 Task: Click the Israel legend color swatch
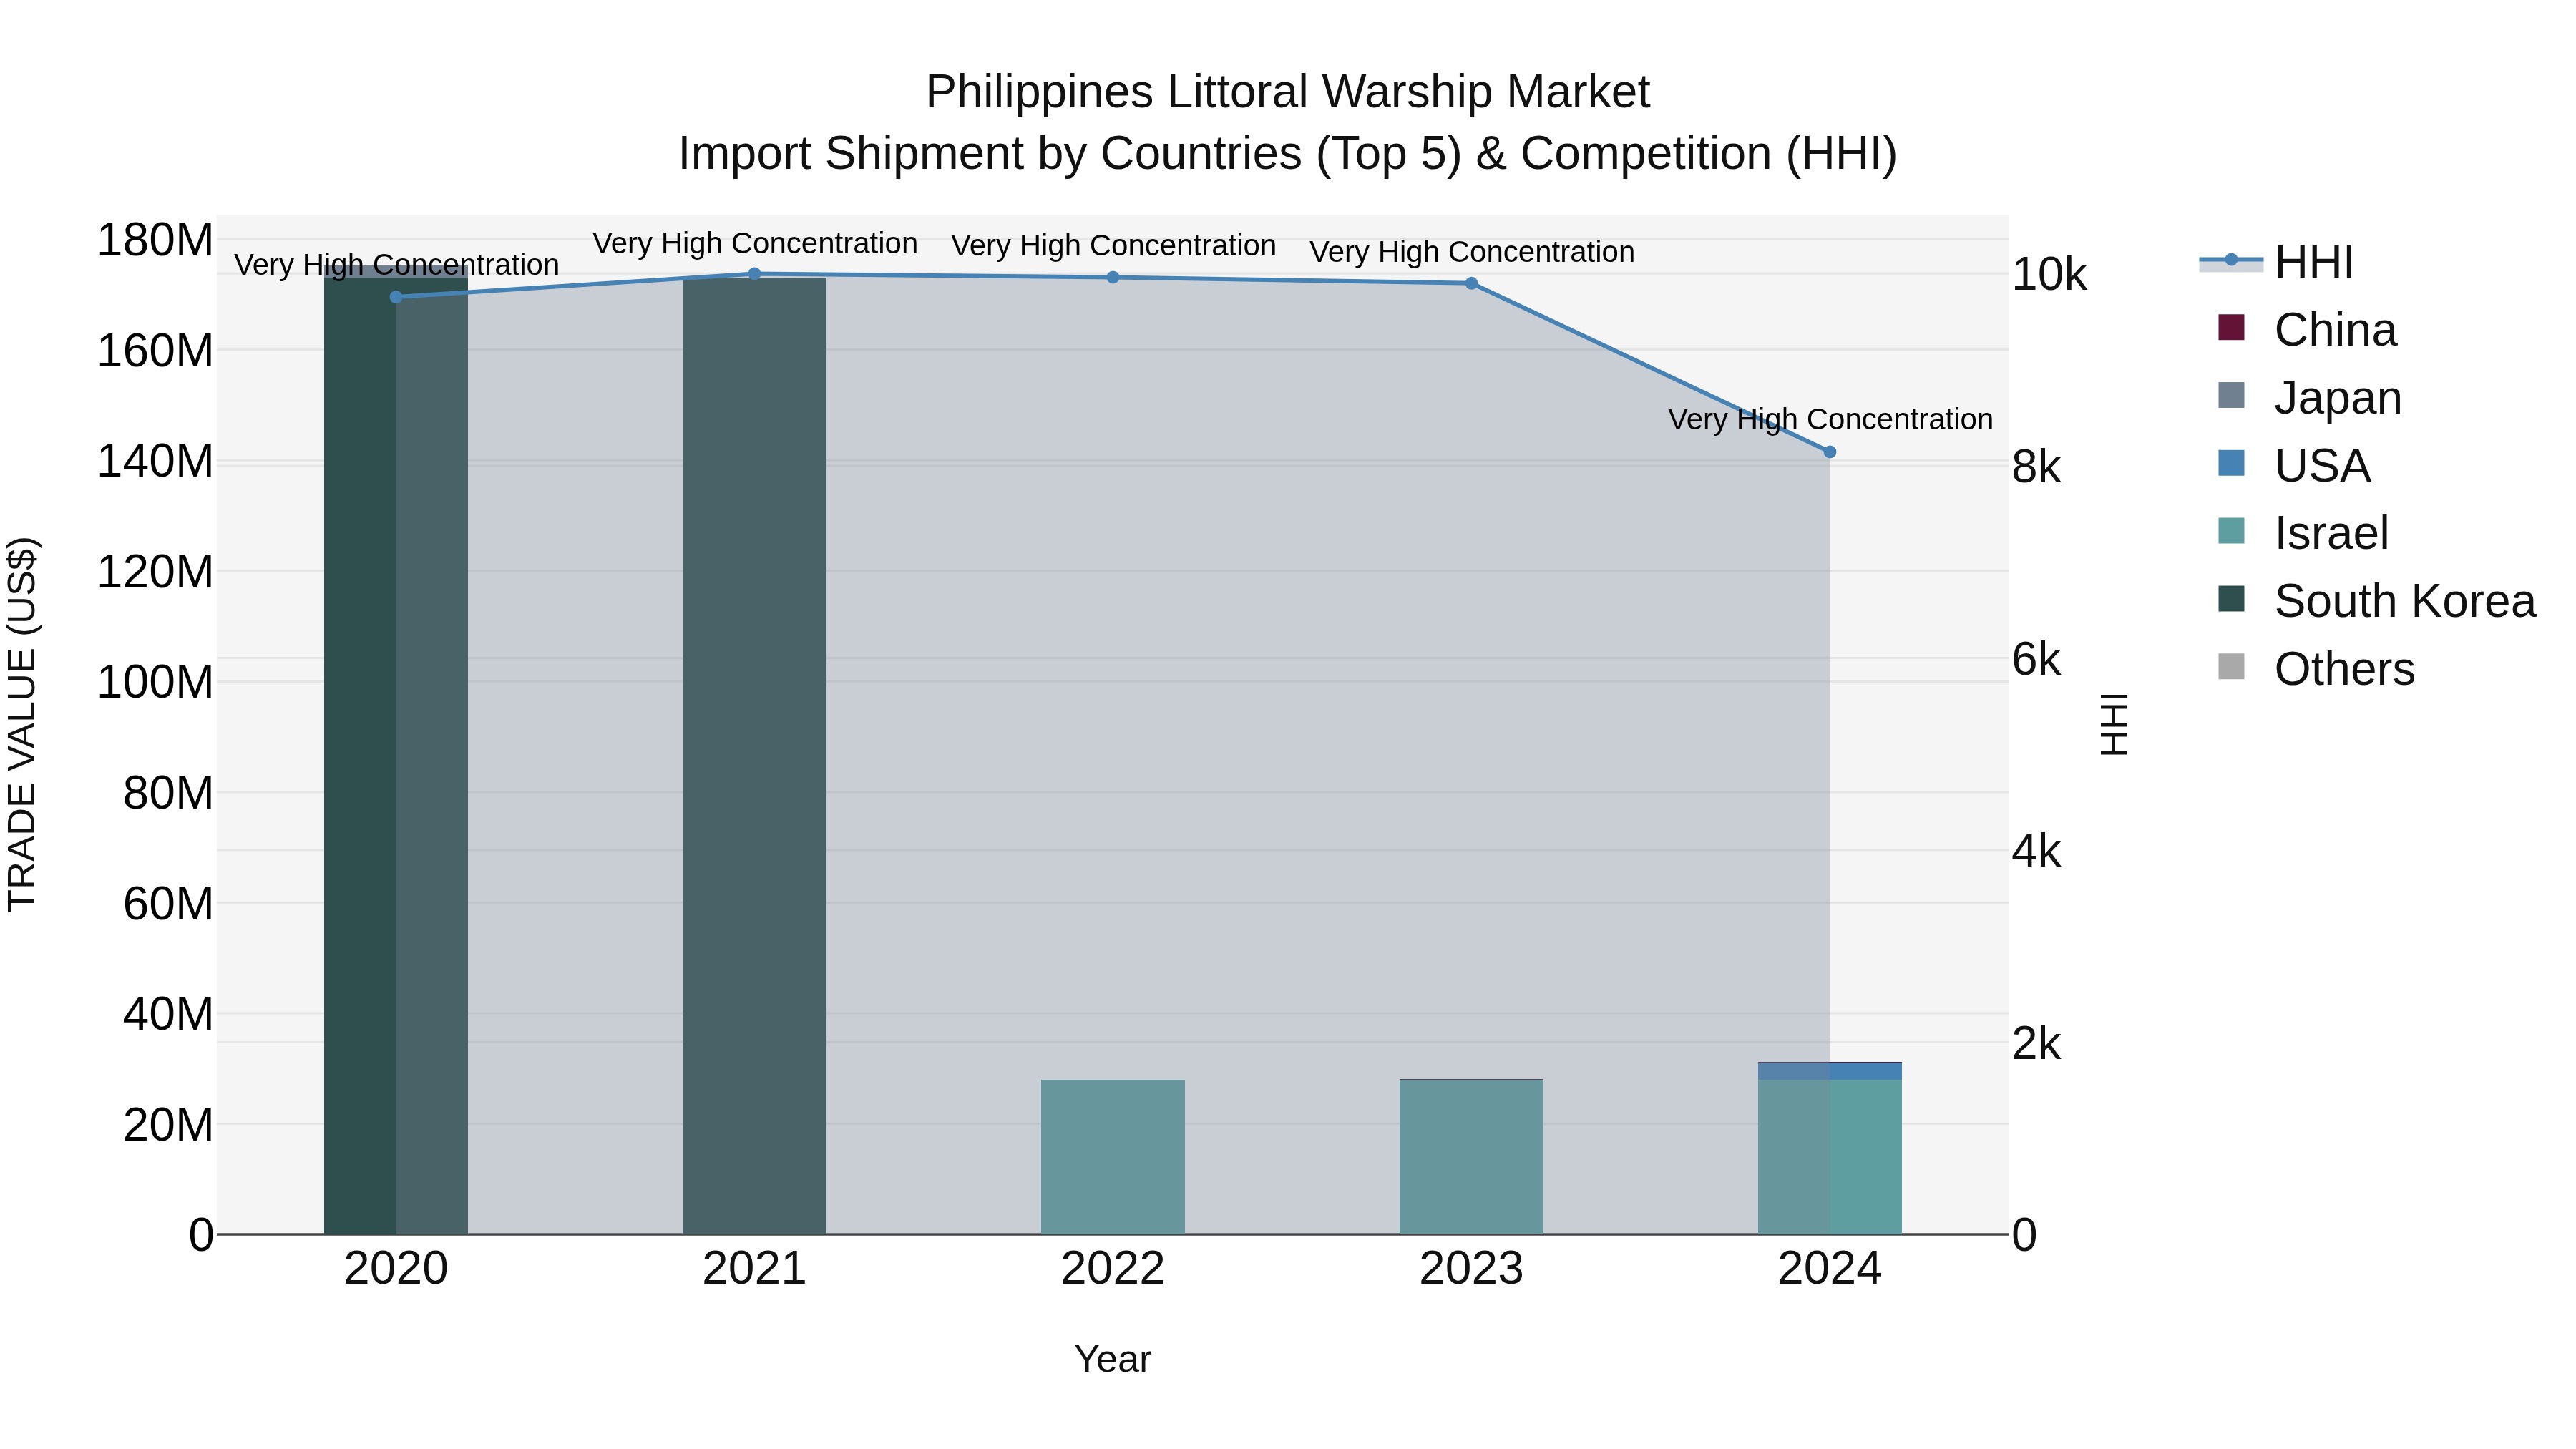[2231, 531]
